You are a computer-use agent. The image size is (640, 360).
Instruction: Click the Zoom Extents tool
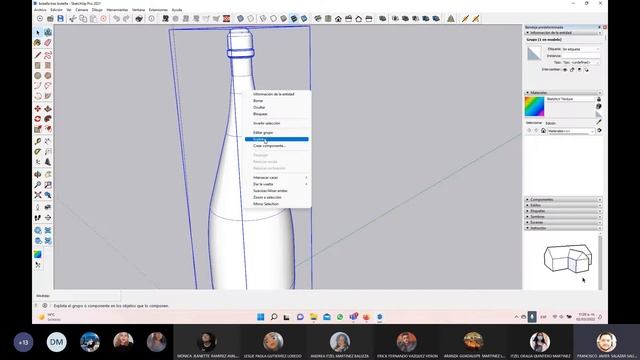pyautogui.click(x=38, y=195)
